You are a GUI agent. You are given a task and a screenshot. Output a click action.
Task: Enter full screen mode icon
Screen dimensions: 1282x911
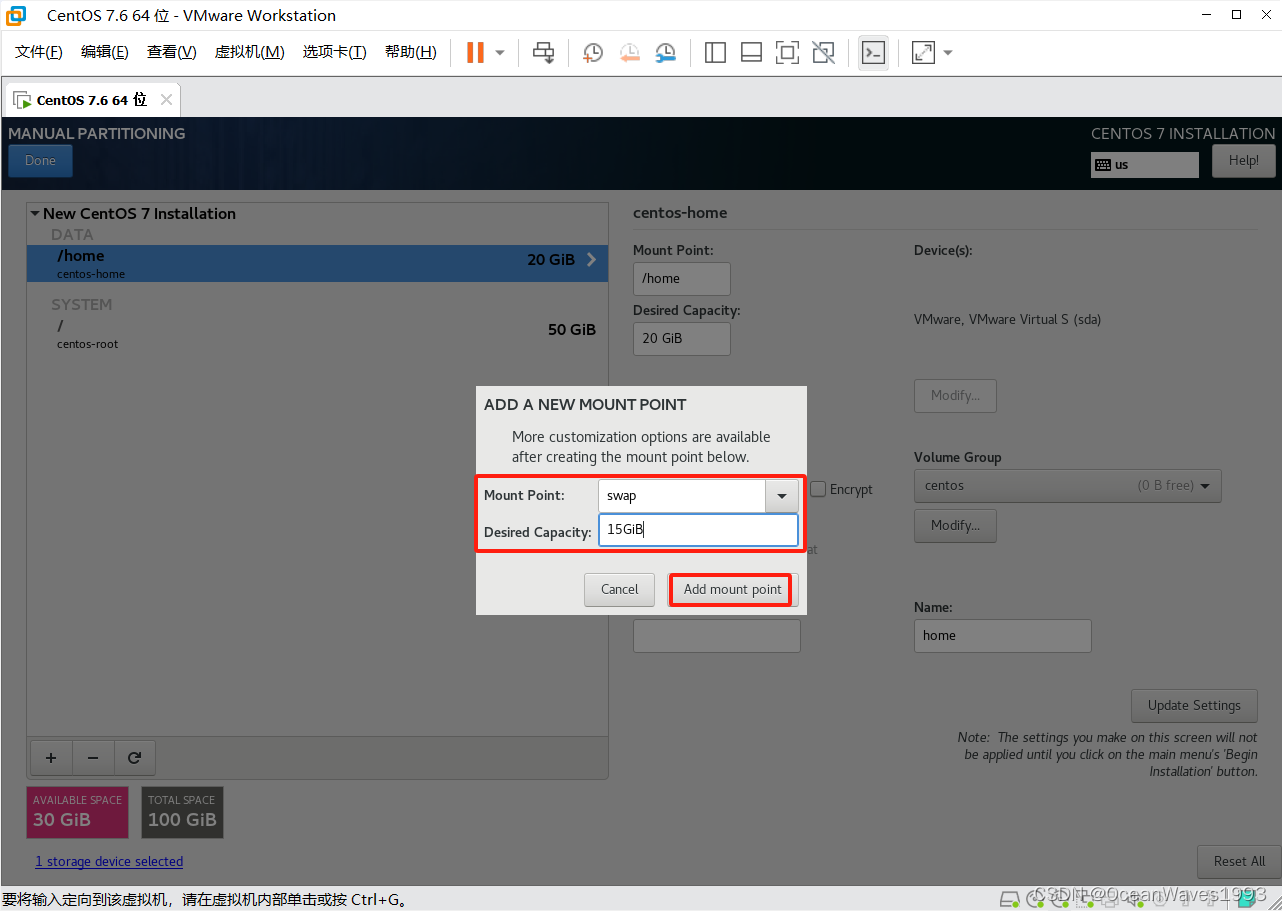click(787, 52)
